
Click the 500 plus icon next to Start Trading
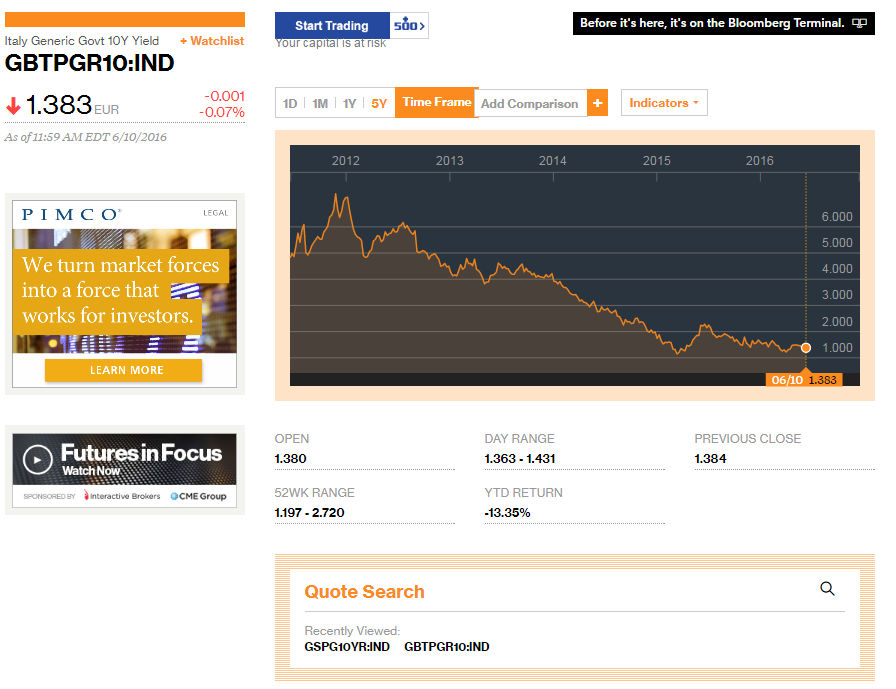(409, 25)
